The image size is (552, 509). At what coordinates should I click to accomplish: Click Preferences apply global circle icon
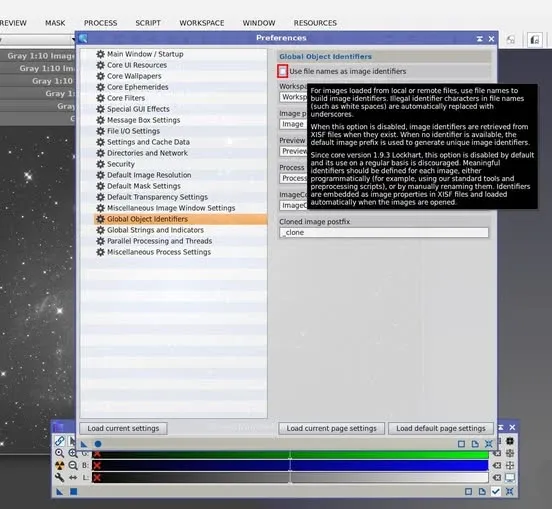click(98, 444)
